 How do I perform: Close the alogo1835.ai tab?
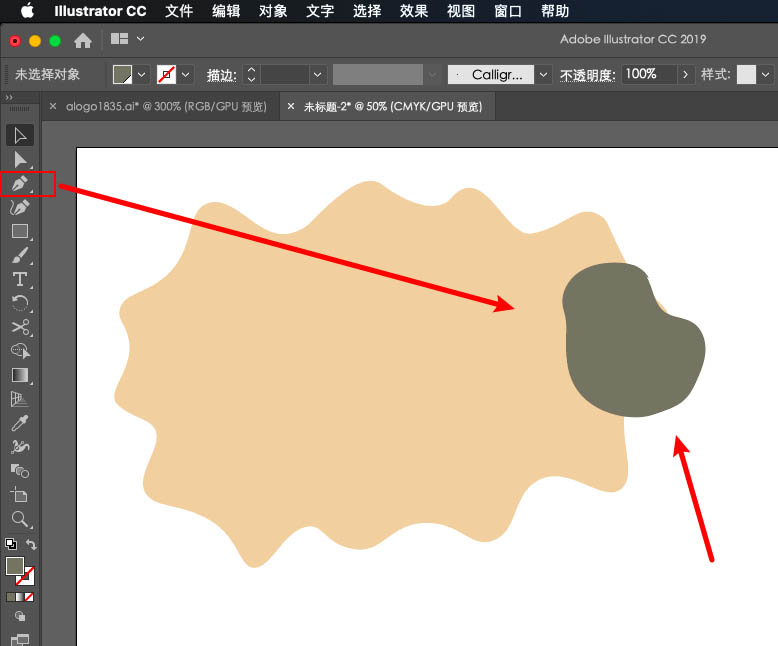click(53, 106)
